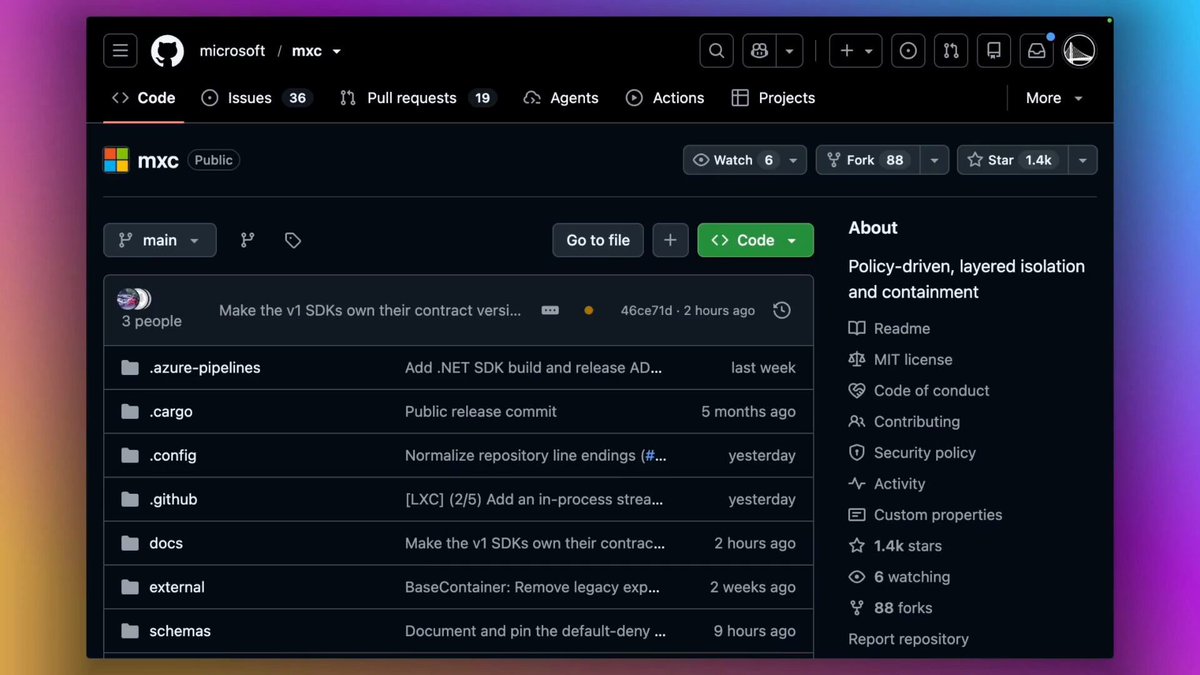Open the microsoft organization link
Screen dimensions: 1200x675
(232, 51)
